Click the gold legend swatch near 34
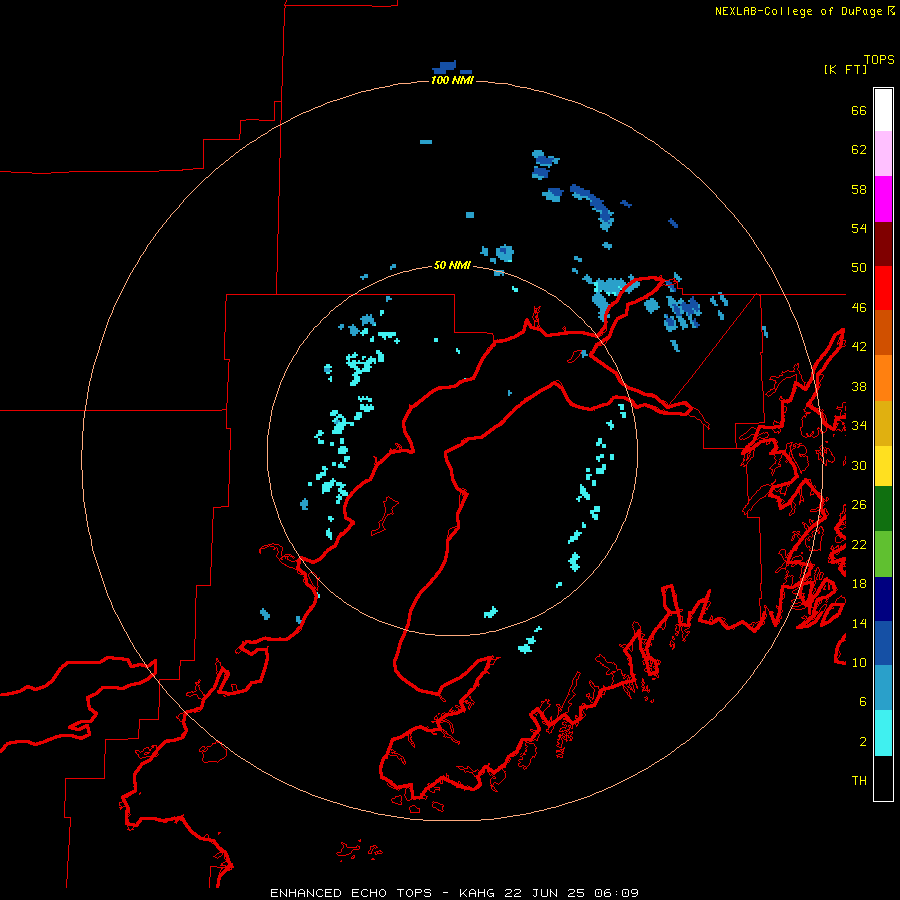 883,423
